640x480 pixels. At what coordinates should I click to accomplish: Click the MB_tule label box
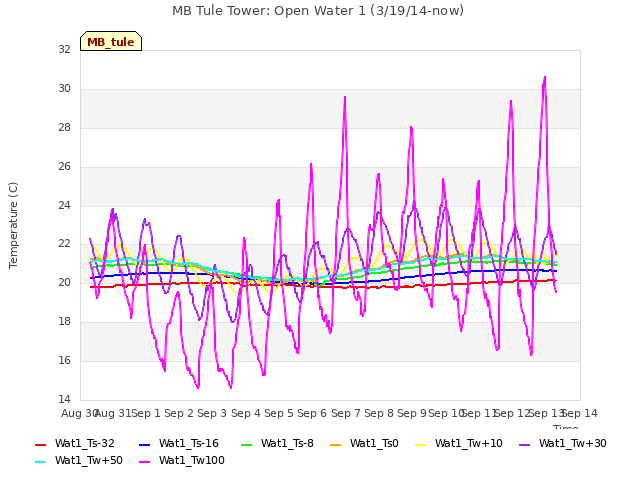coord(111,41)
